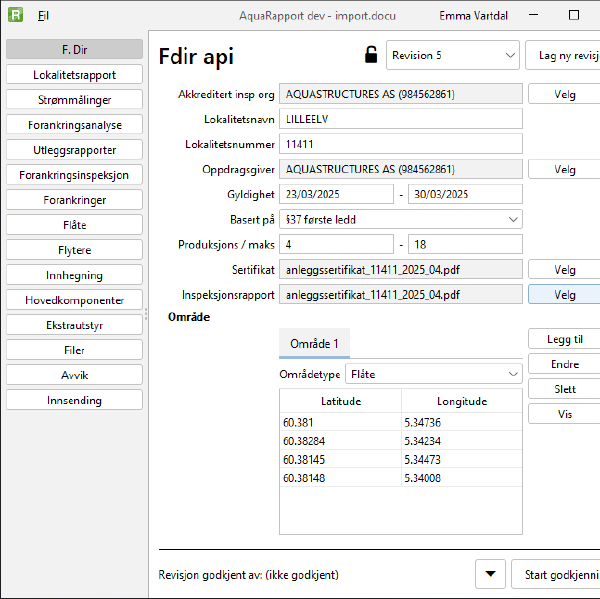This screenshot has height=599, width=600.
Task: Open the Avvik sidebar section
Action: coord(74,375)
